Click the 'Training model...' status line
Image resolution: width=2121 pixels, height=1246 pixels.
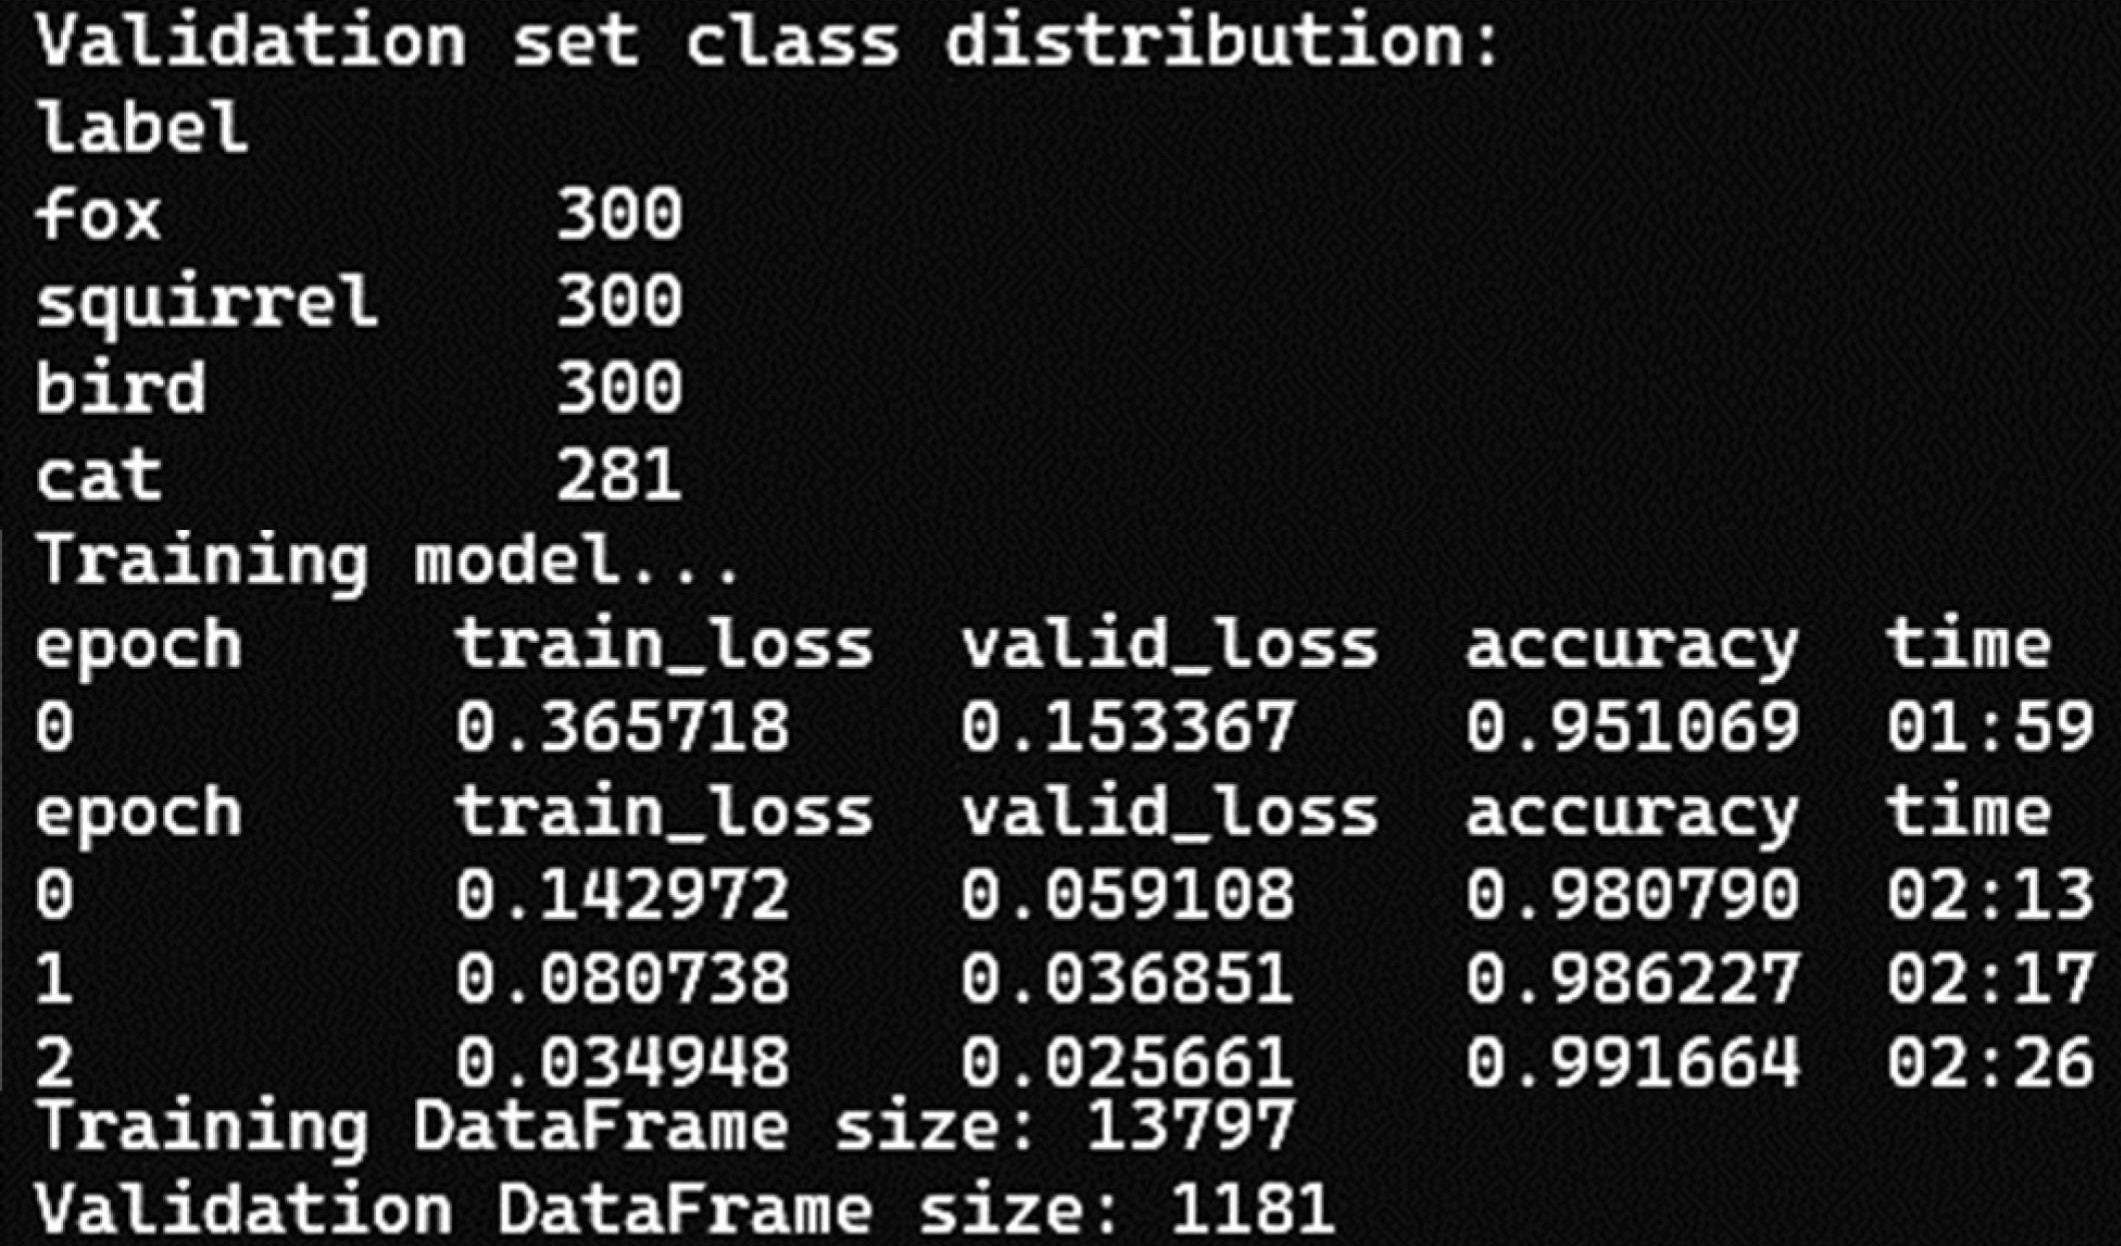(388, 560)
